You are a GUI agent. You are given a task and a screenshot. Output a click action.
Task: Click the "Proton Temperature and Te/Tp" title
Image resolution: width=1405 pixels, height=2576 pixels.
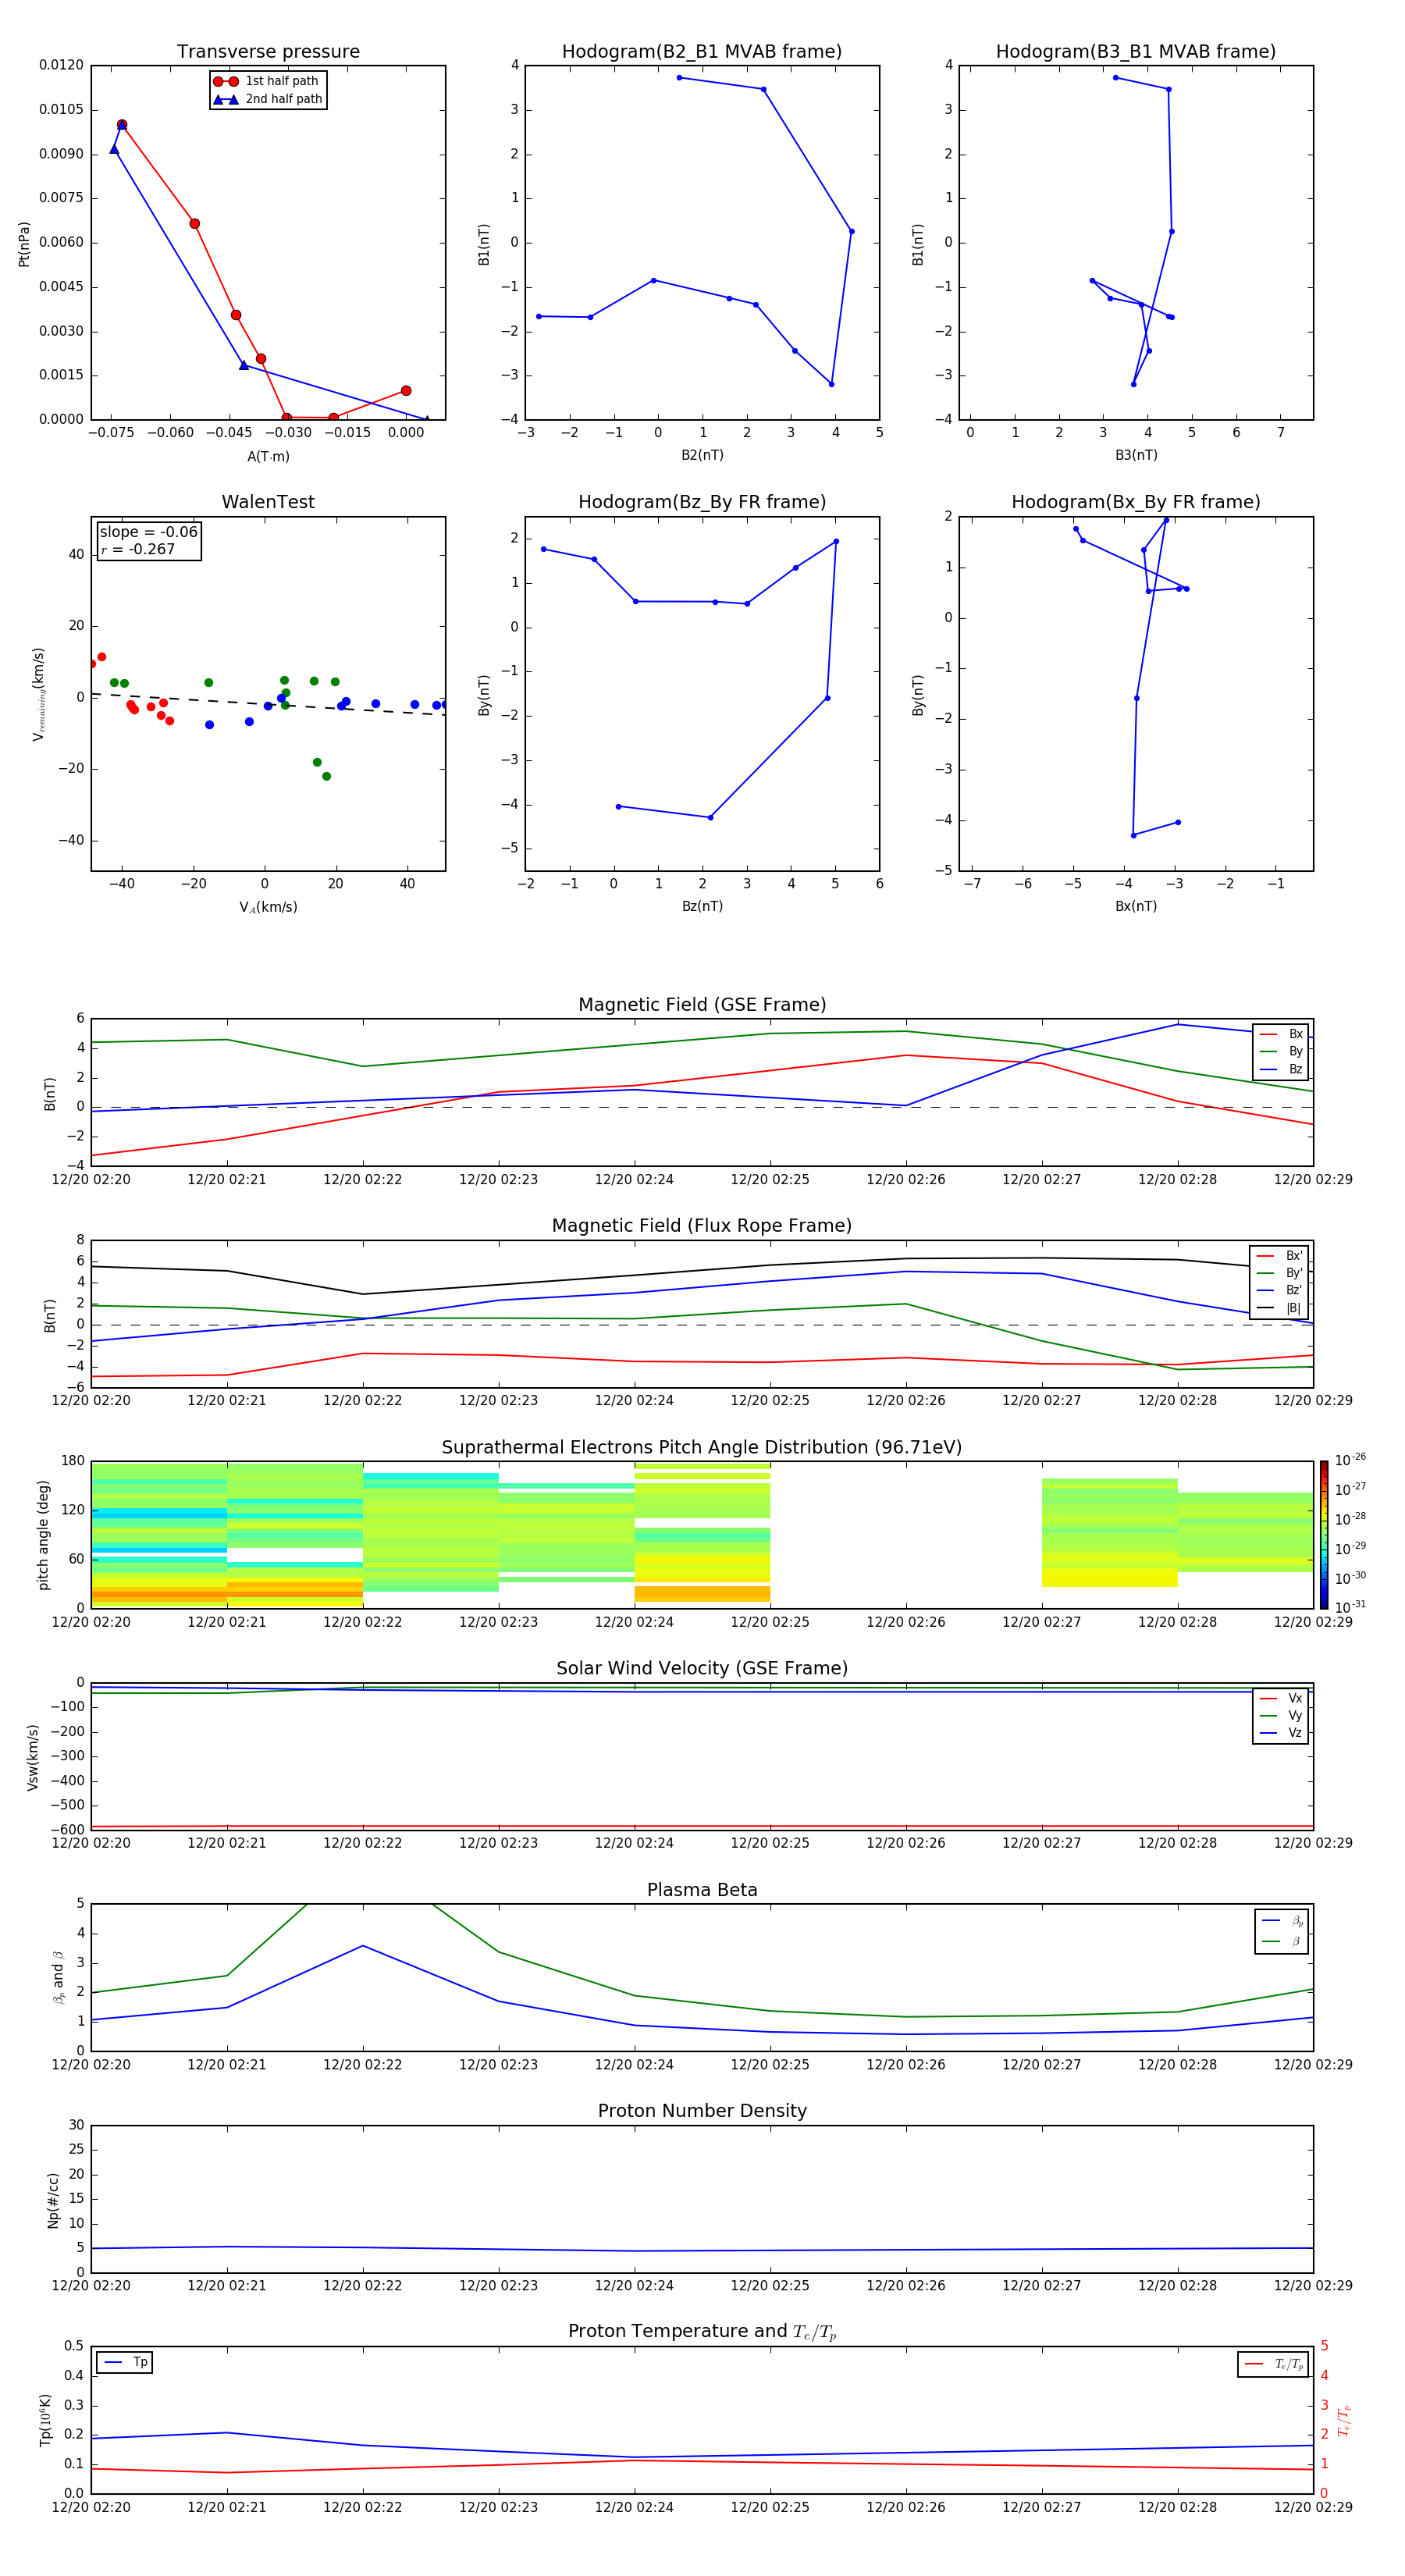click(702, 2332)
